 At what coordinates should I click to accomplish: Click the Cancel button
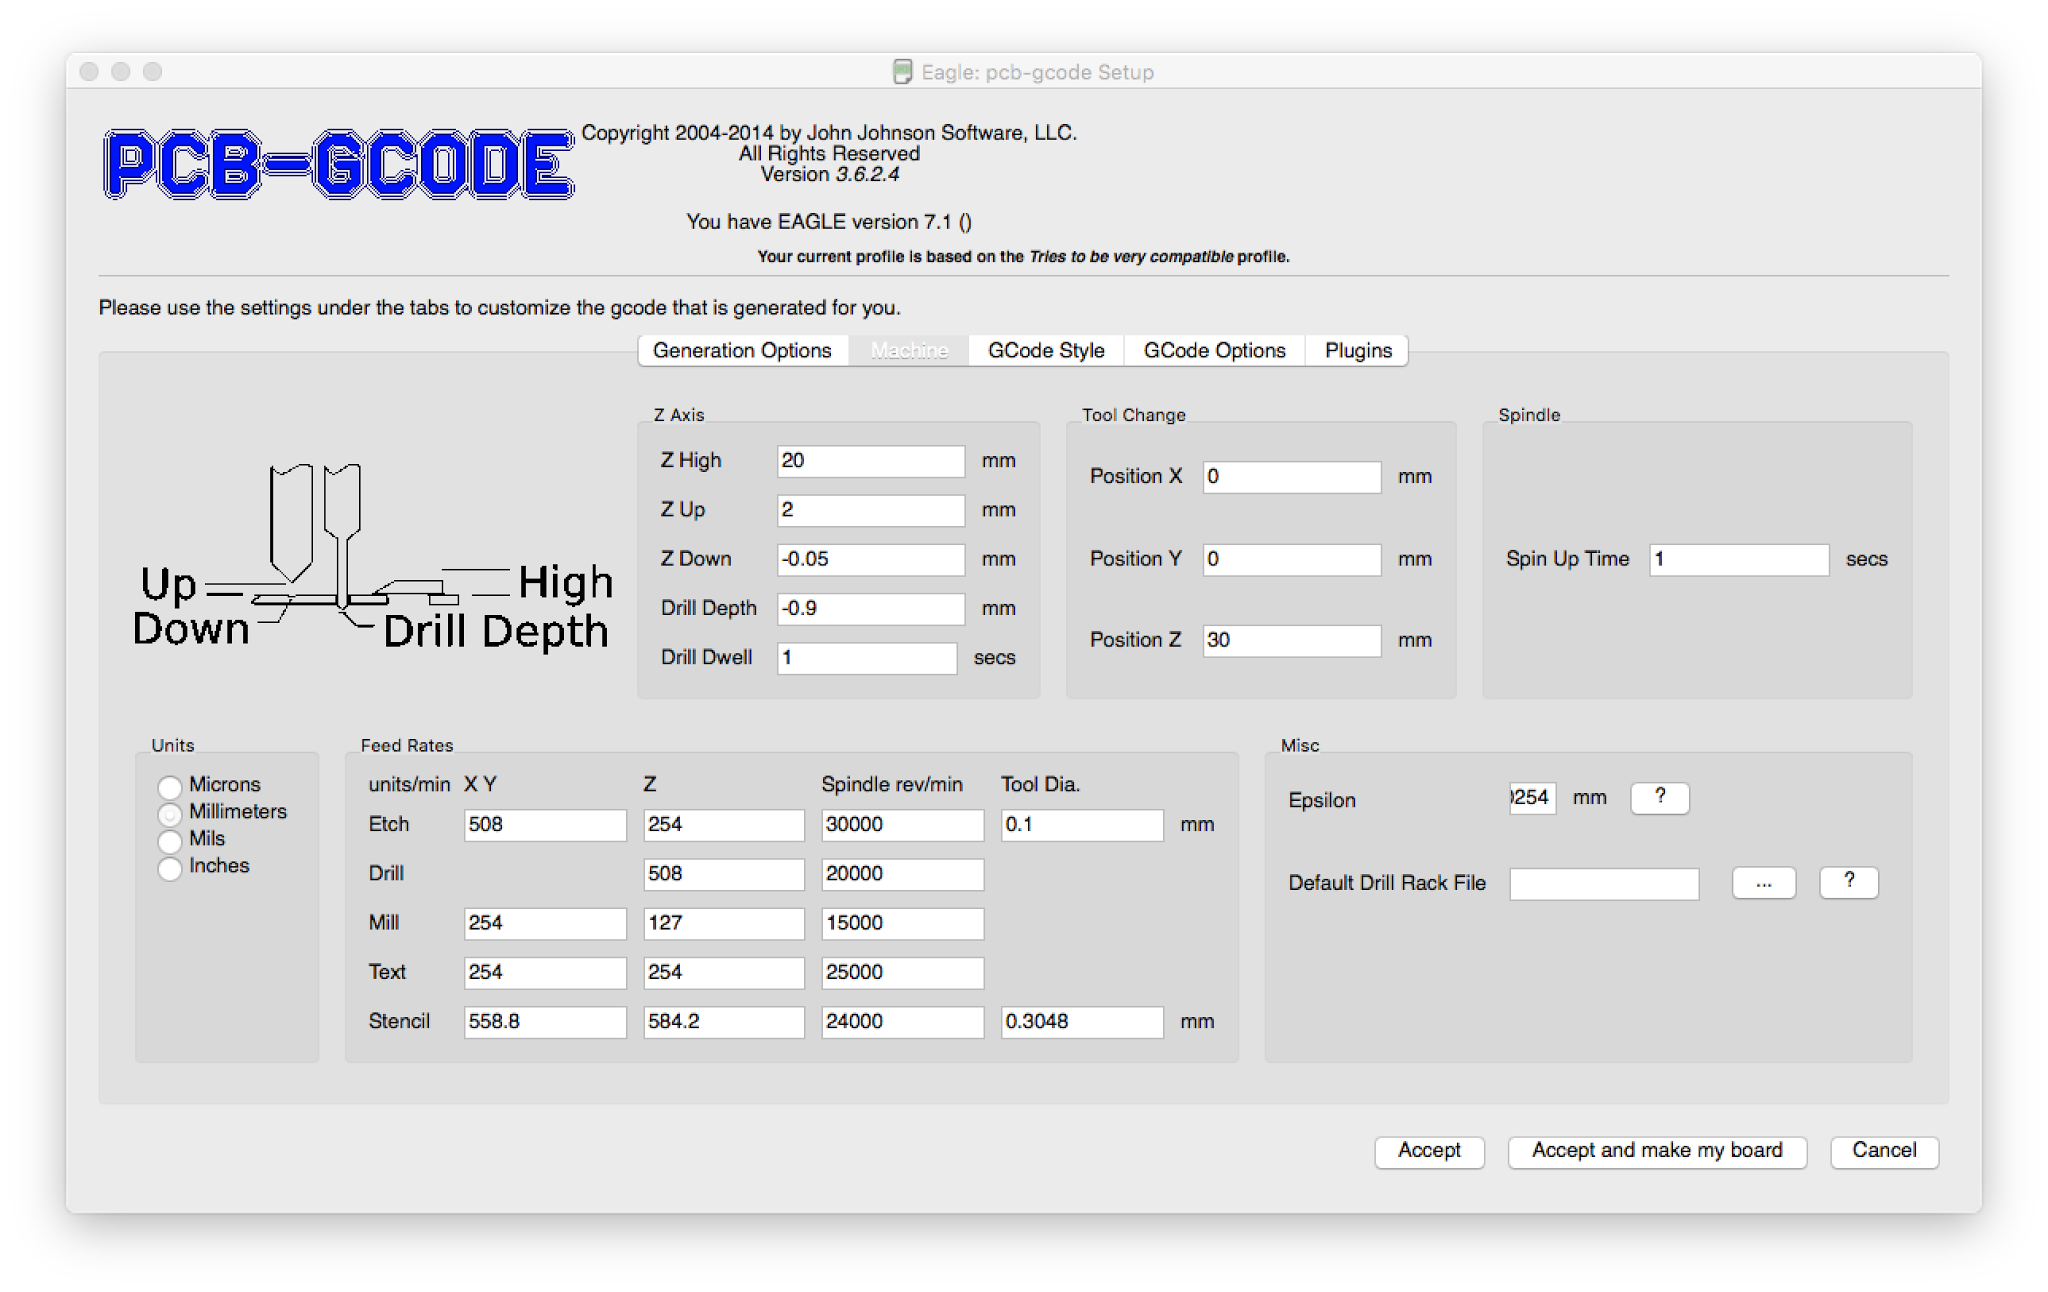pyautogui.click(x=1883, y=1151)
